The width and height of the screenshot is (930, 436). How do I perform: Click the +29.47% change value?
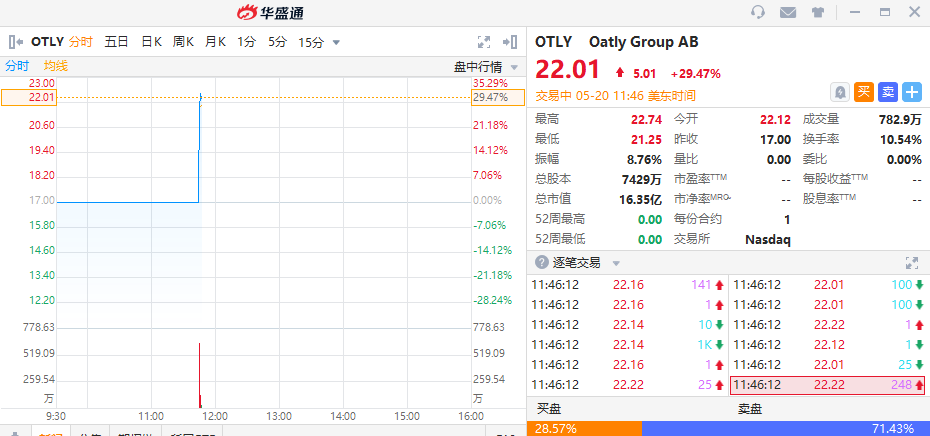coord(696,74)
